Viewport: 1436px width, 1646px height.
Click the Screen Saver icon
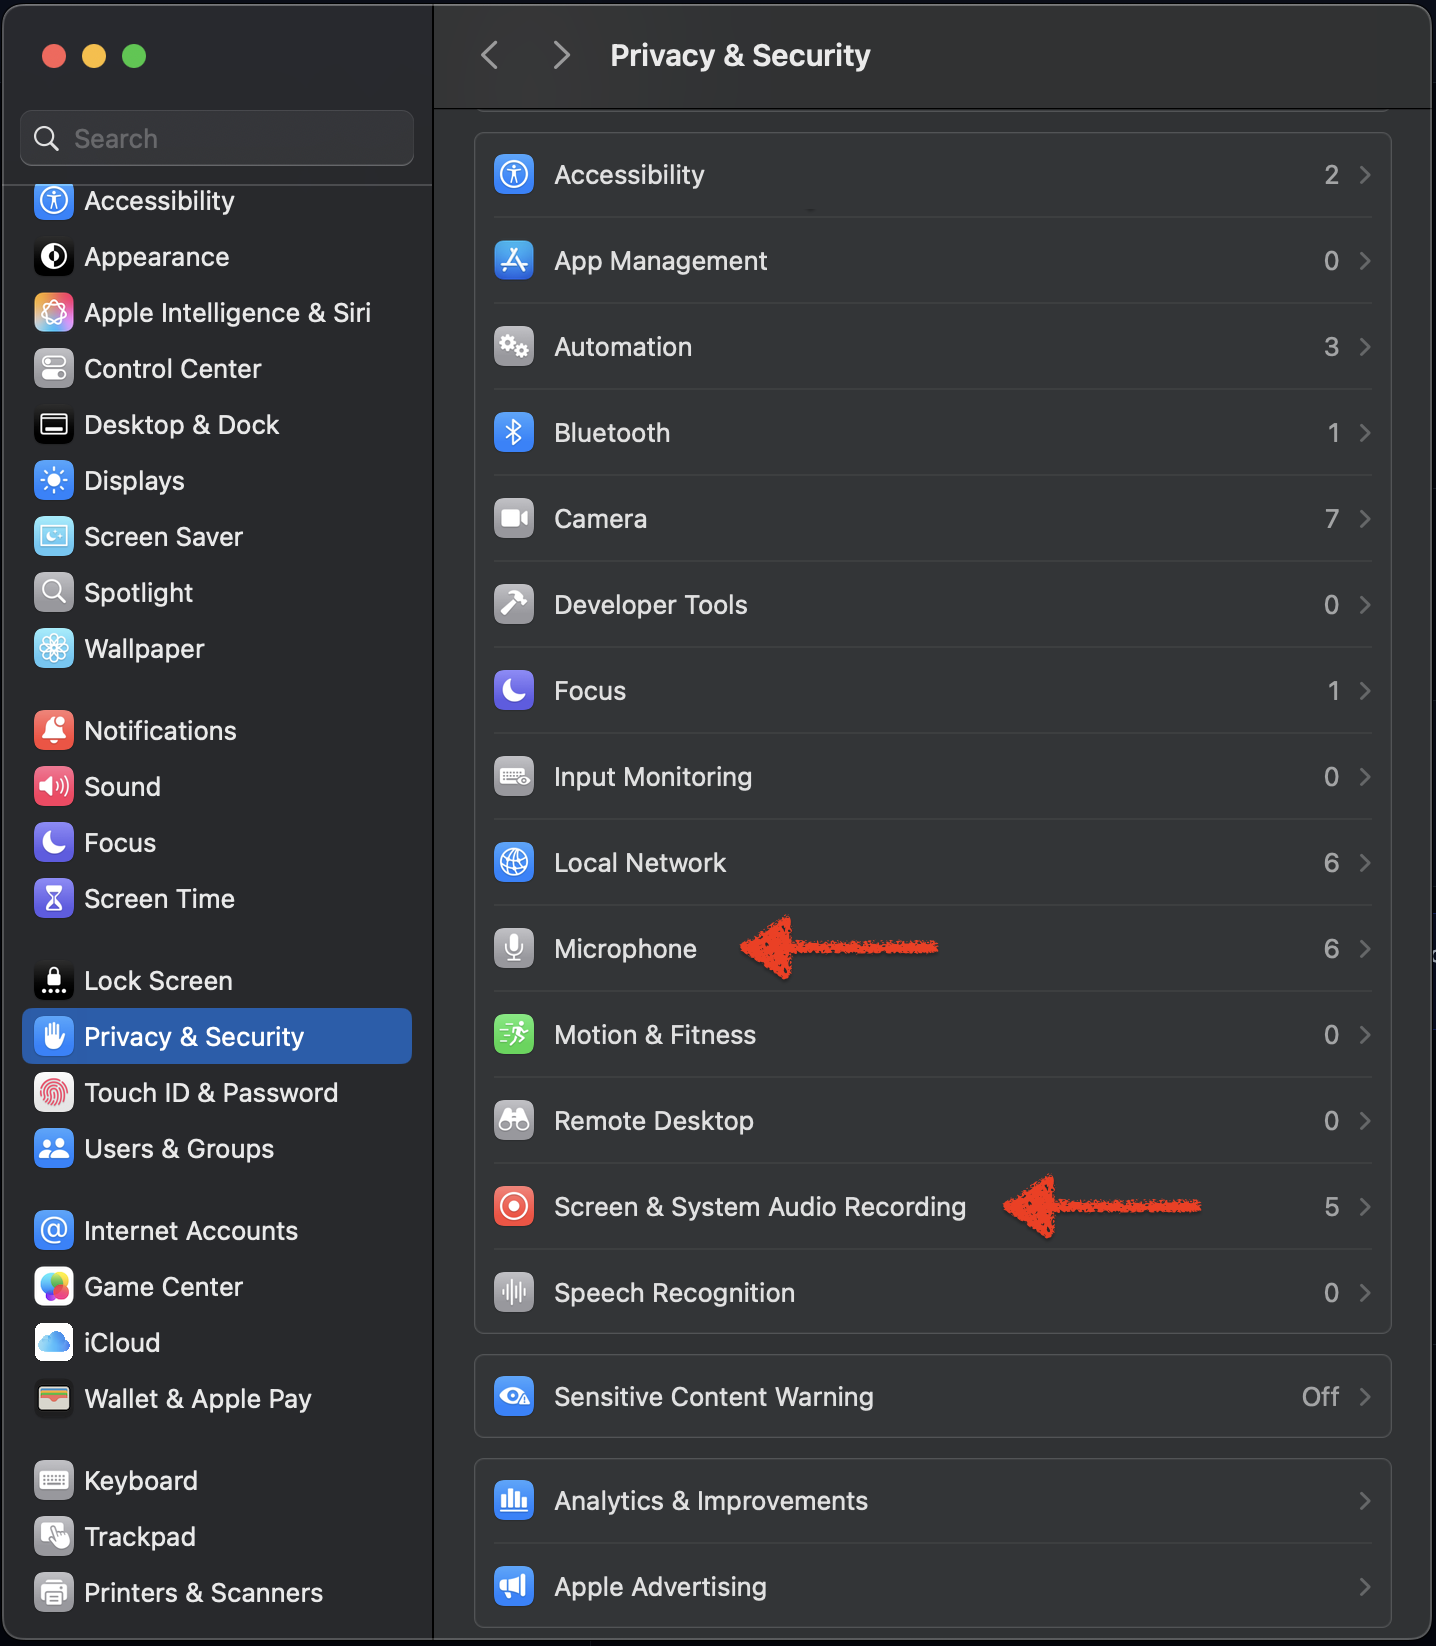coord(54,537)
